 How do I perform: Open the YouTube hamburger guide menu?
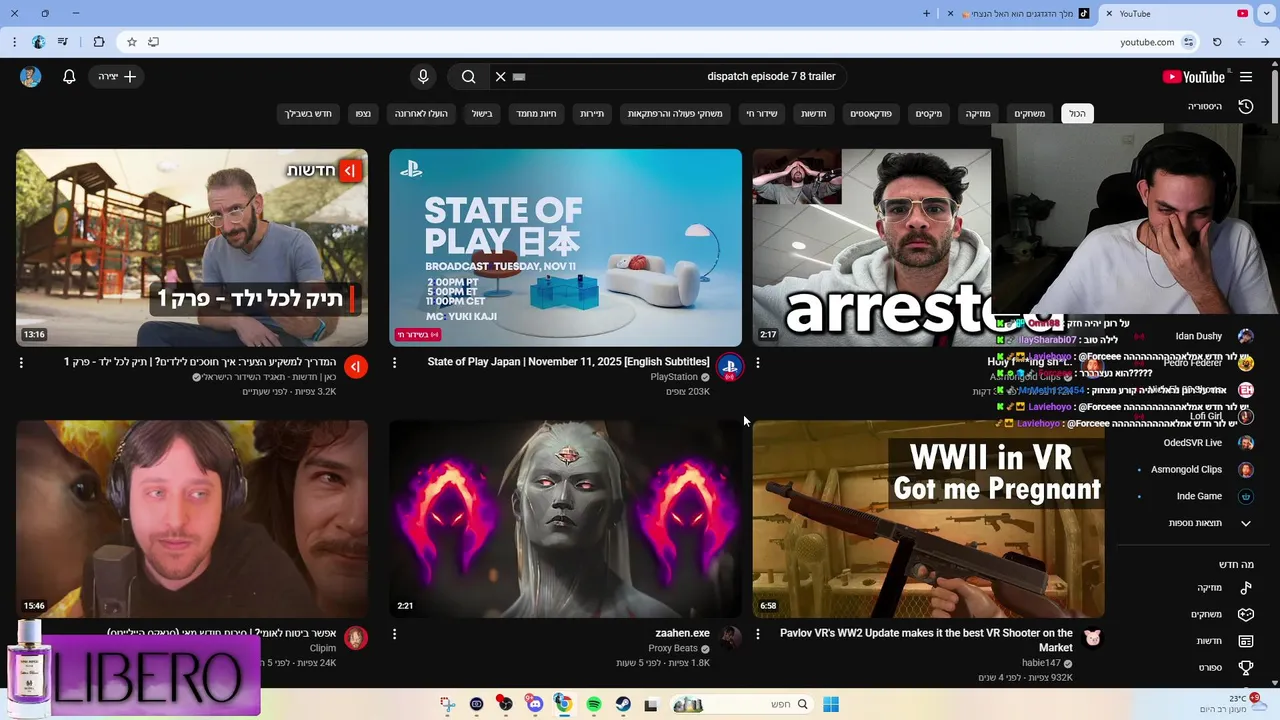(1246, 77)
